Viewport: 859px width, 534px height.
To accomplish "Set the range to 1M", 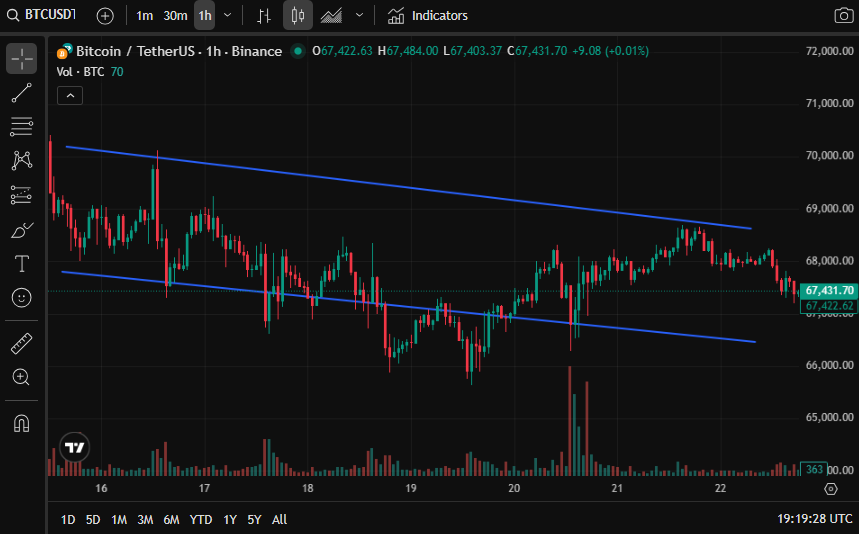I will (119, 519).
